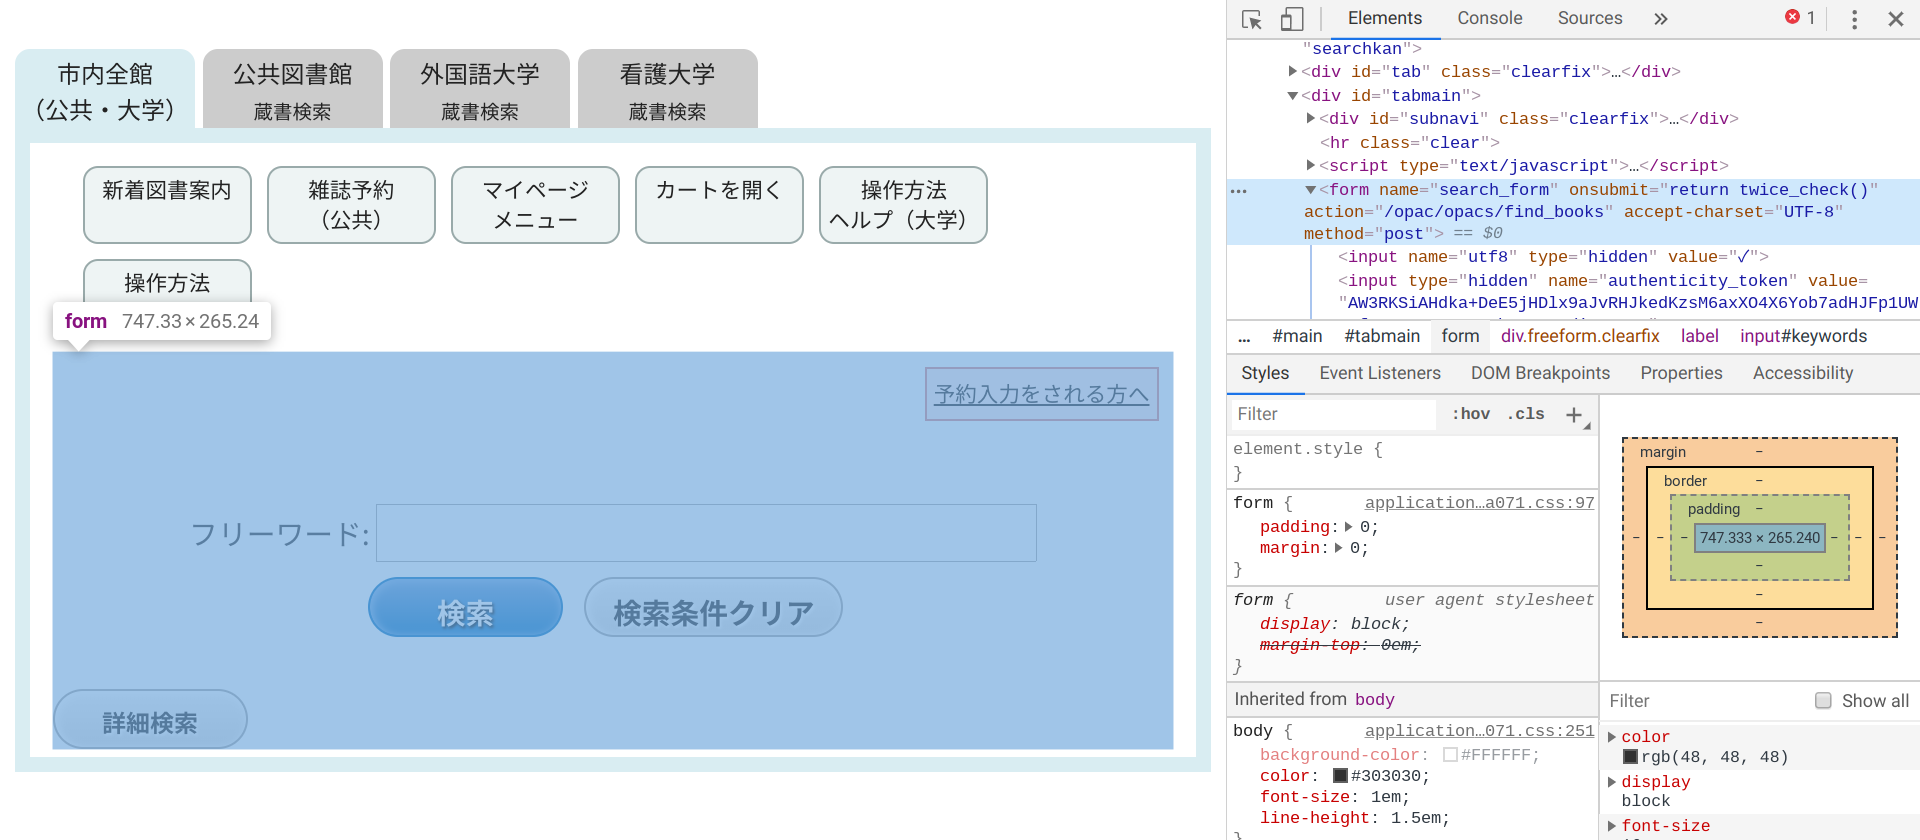Viewport: 1920px width, 840px height.
Task: Click the input name="utf8" DOM node
Action: tap(1553, 257)
